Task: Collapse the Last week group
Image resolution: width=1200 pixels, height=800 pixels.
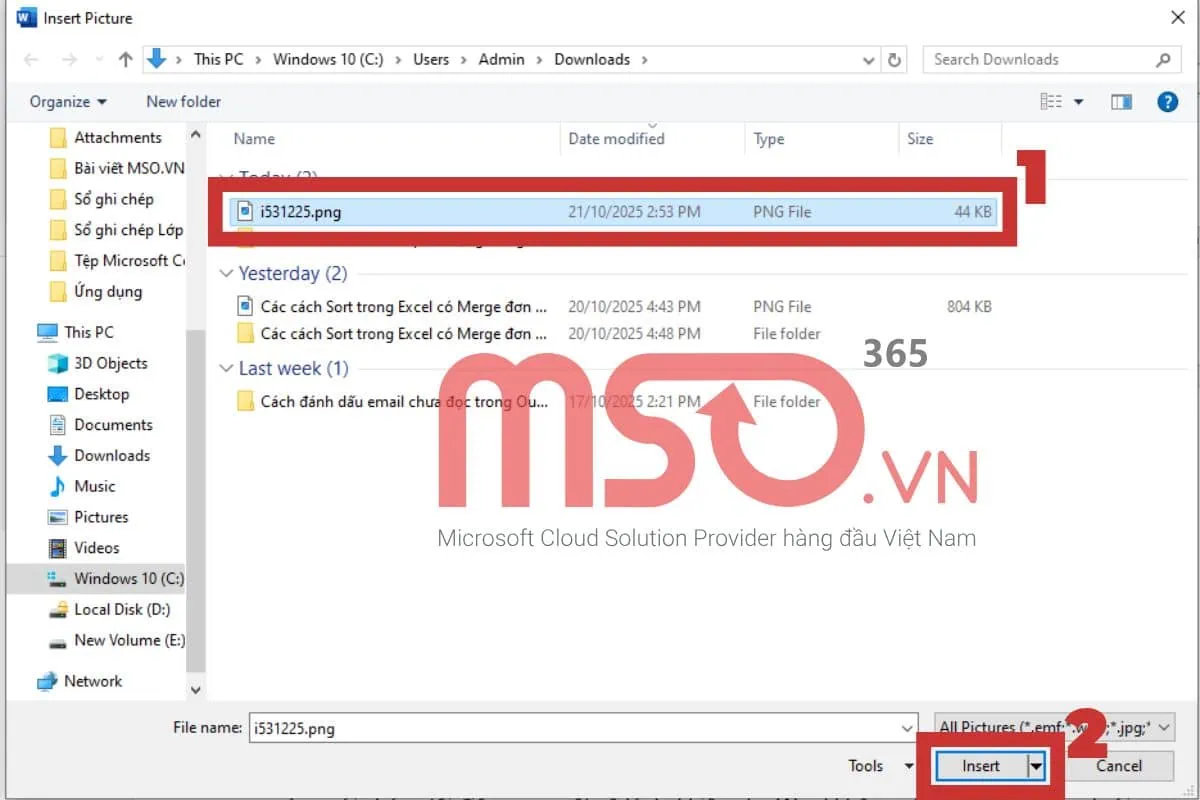Action: tap(225, 369)
